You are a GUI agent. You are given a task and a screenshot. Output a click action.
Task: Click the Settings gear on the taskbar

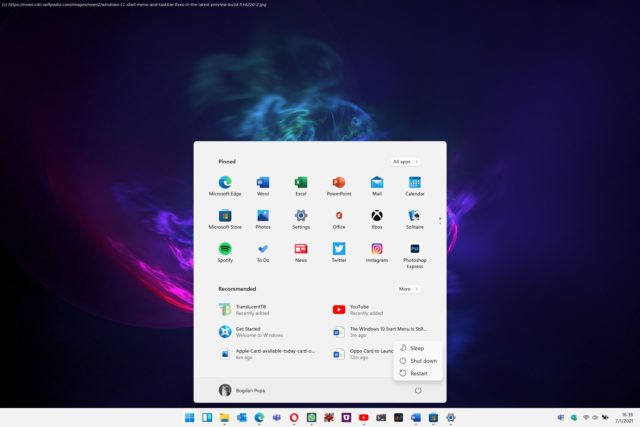(x=451, y=418)
